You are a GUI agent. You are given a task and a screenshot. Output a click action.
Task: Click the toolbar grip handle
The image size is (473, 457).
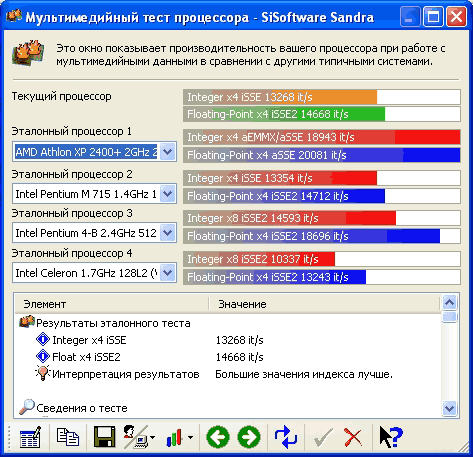click(x=9, y=437)
